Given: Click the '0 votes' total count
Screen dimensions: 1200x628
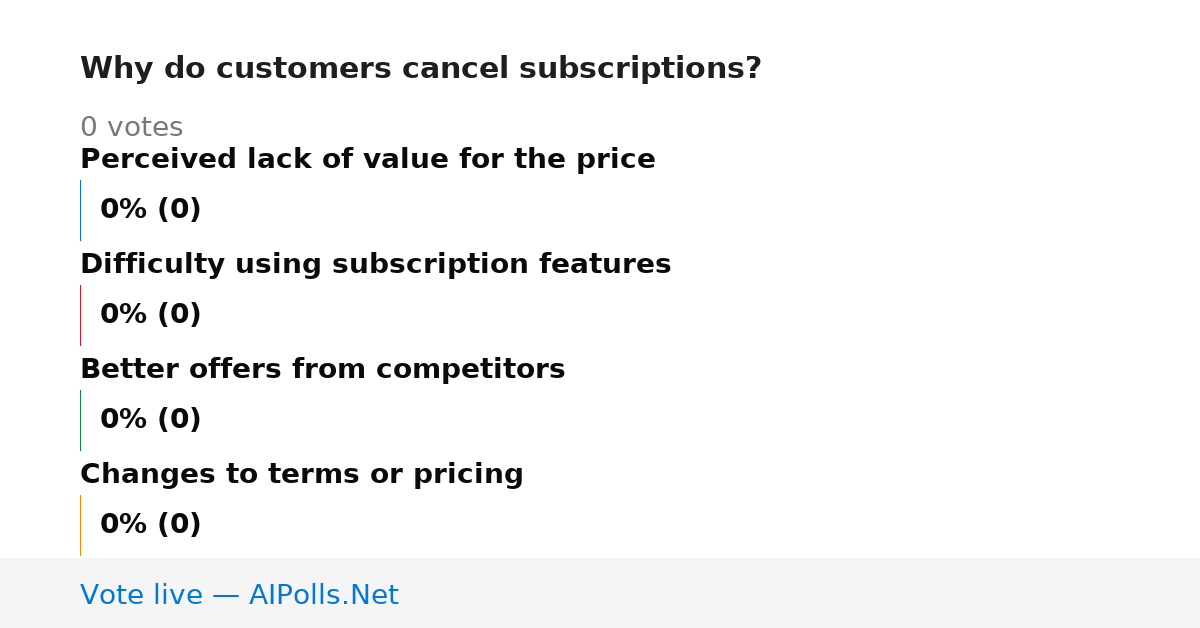Looking at the screenshot, I should (x=131, y=128).
